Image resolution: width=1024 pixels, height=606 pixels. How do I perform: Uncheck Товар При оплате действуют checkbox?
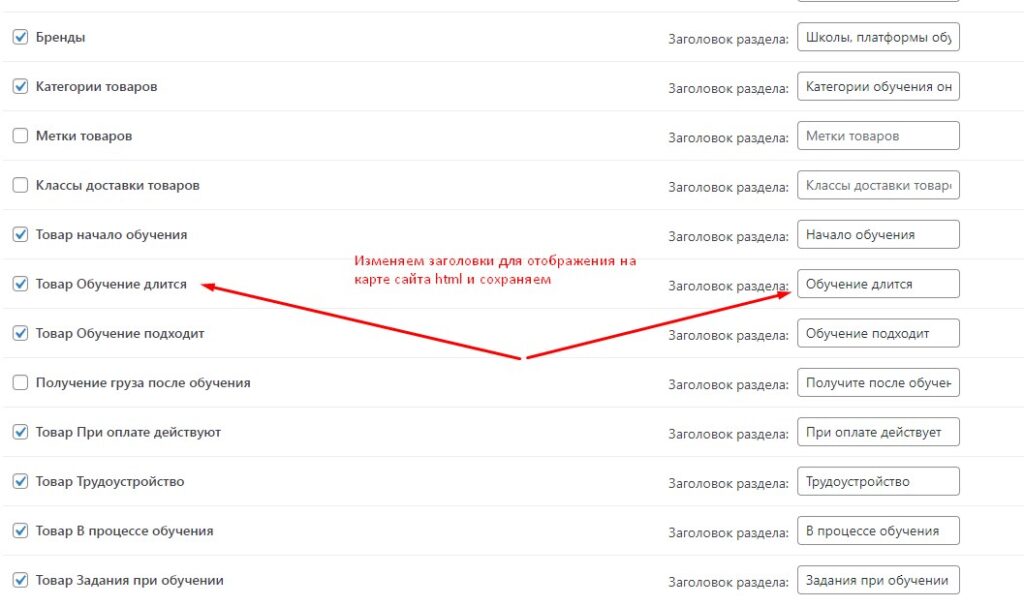pos(20,432)
